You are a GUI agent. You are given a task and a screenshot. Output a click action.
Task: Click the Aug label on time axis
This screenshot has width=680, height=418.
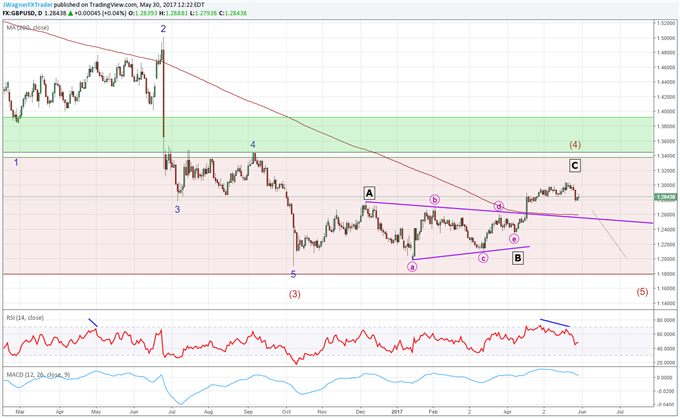[x=209, y=411]
